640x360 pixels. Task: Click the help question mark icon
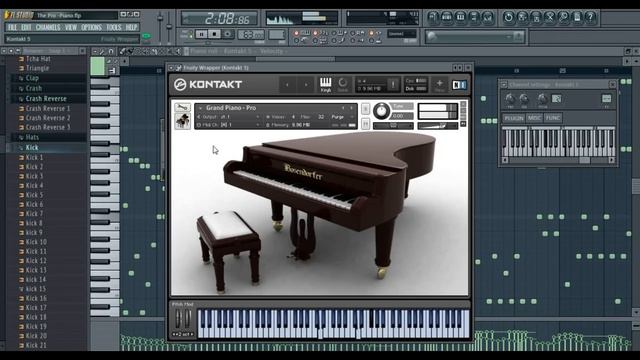[590, 17]
